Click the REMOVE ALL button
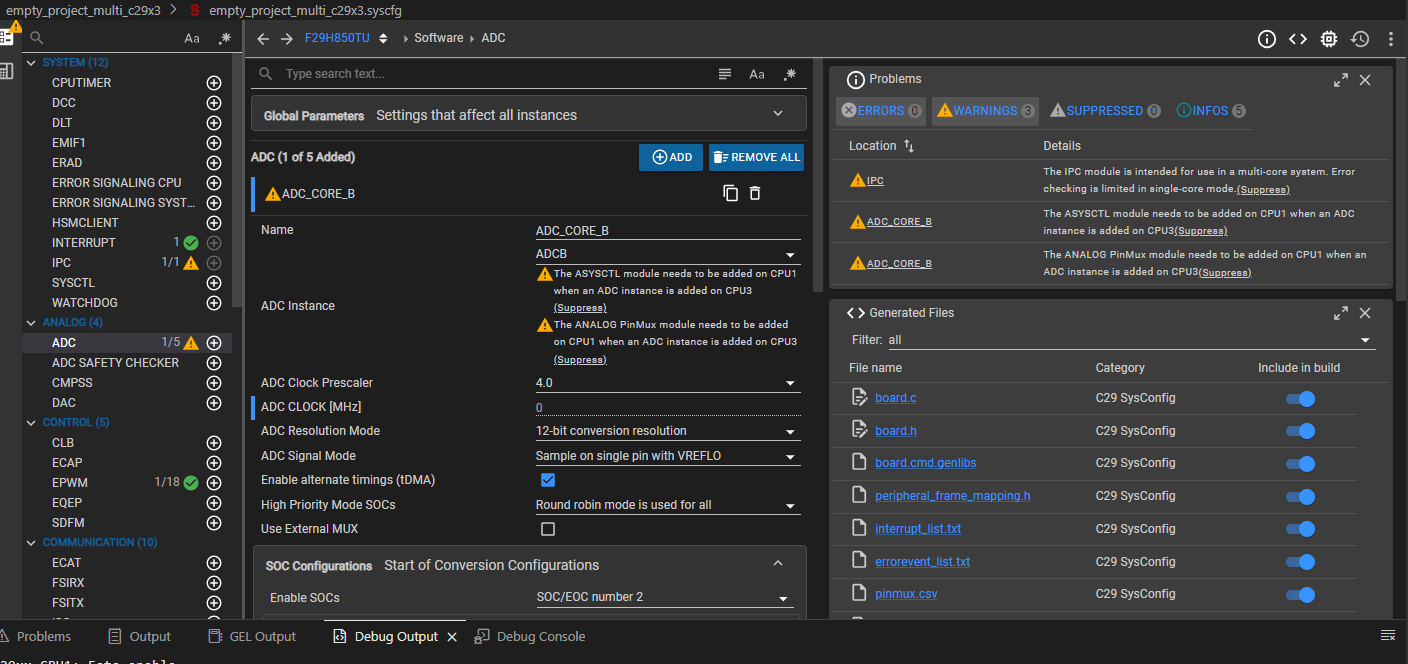The height and width of the screenshot is (664, 1408). tap(756, 157)
